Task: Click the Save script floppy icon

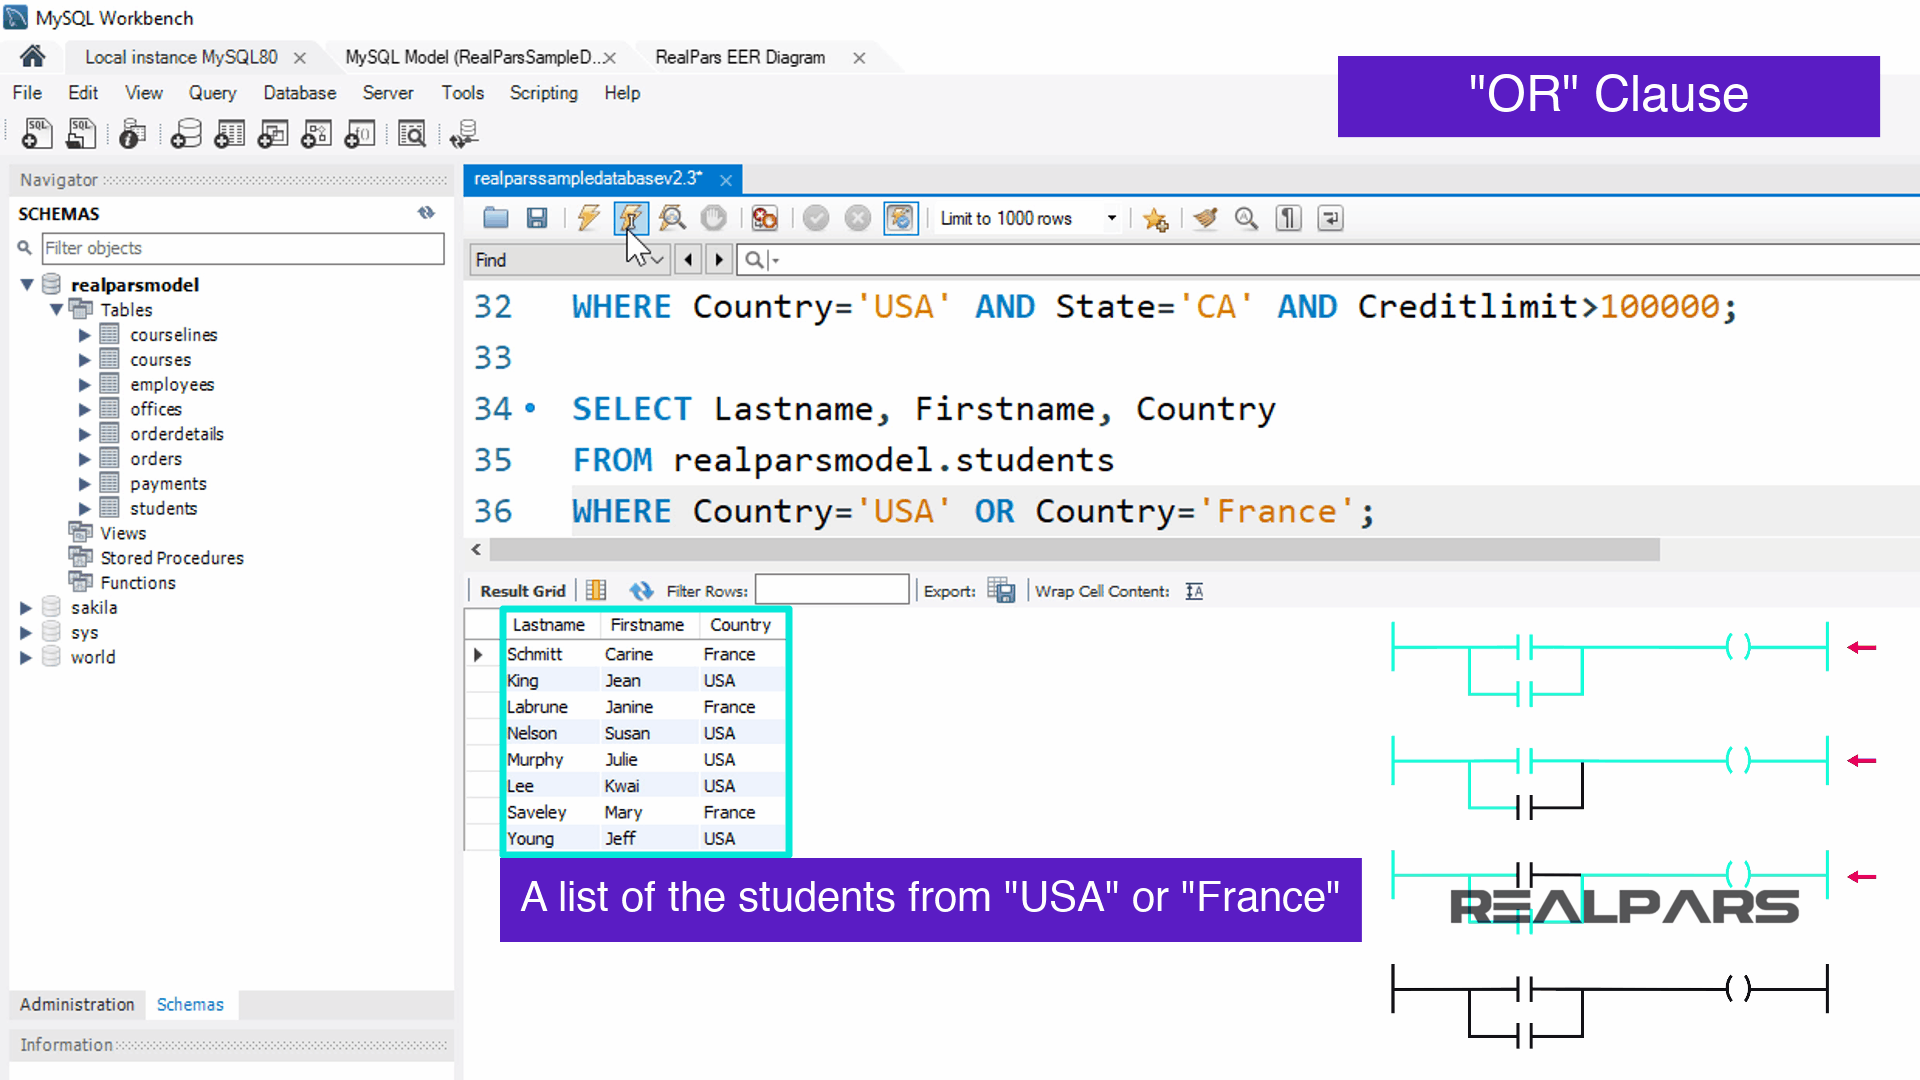Action: [537, 218]
